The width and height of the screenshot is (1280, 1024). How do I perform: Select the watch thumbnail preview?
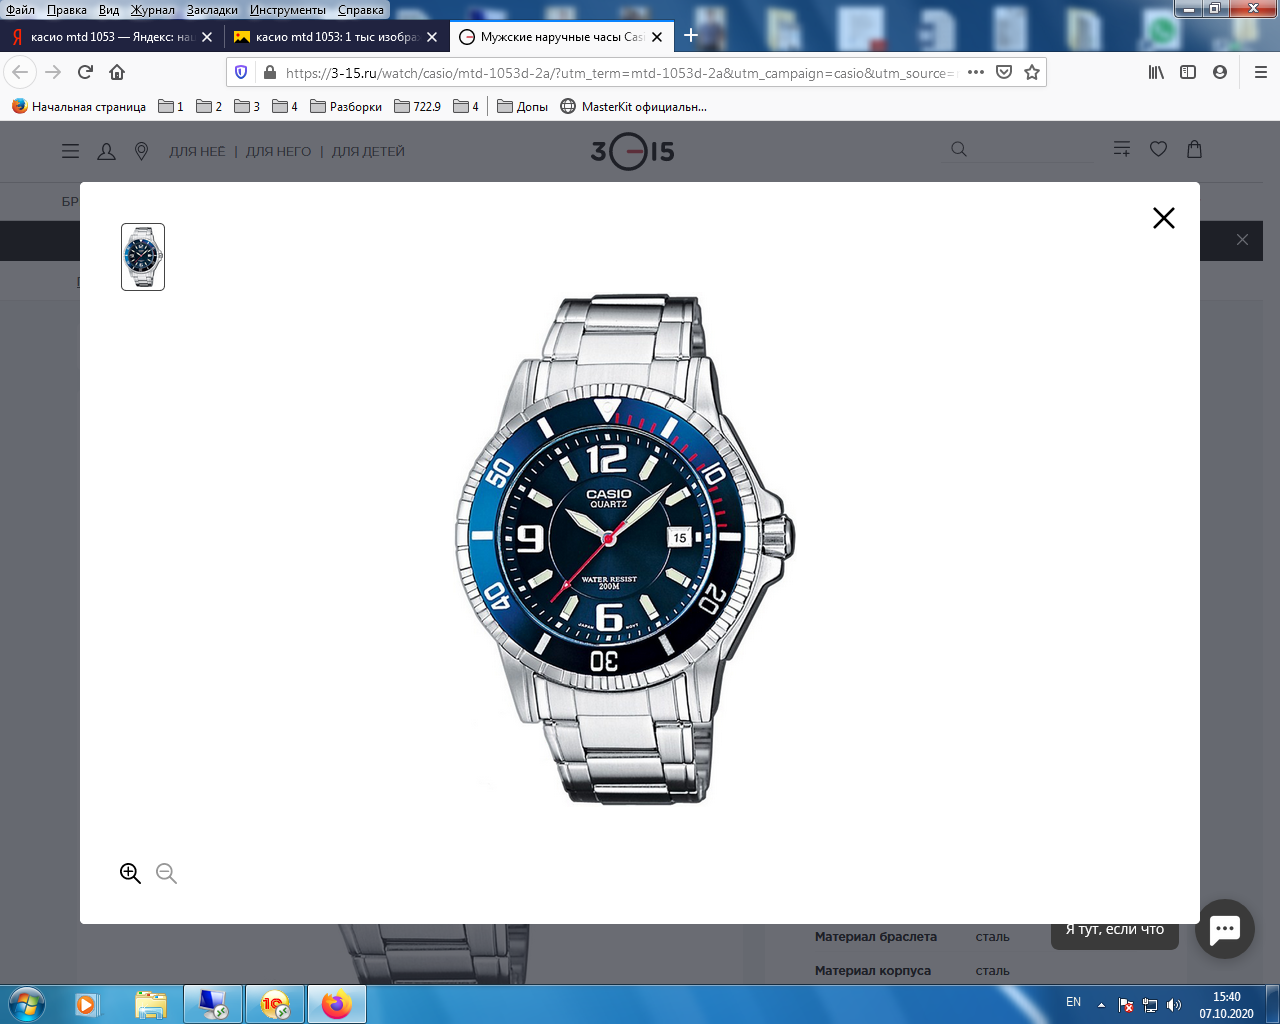(x=143, y=257)
